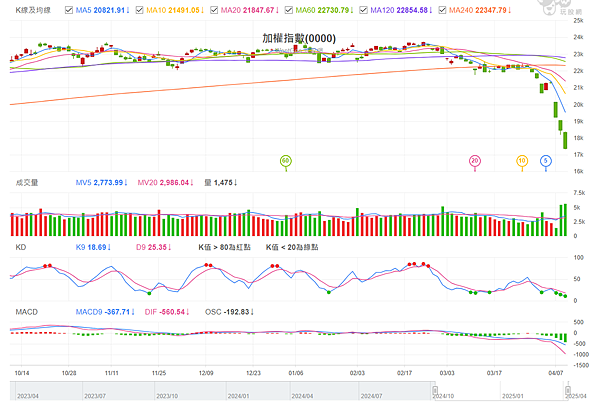Image resolution: width=600 pixels, height=408 pixels.
Task: Click the MA120 value 22854.58
Action: click(x=412, y=10)
